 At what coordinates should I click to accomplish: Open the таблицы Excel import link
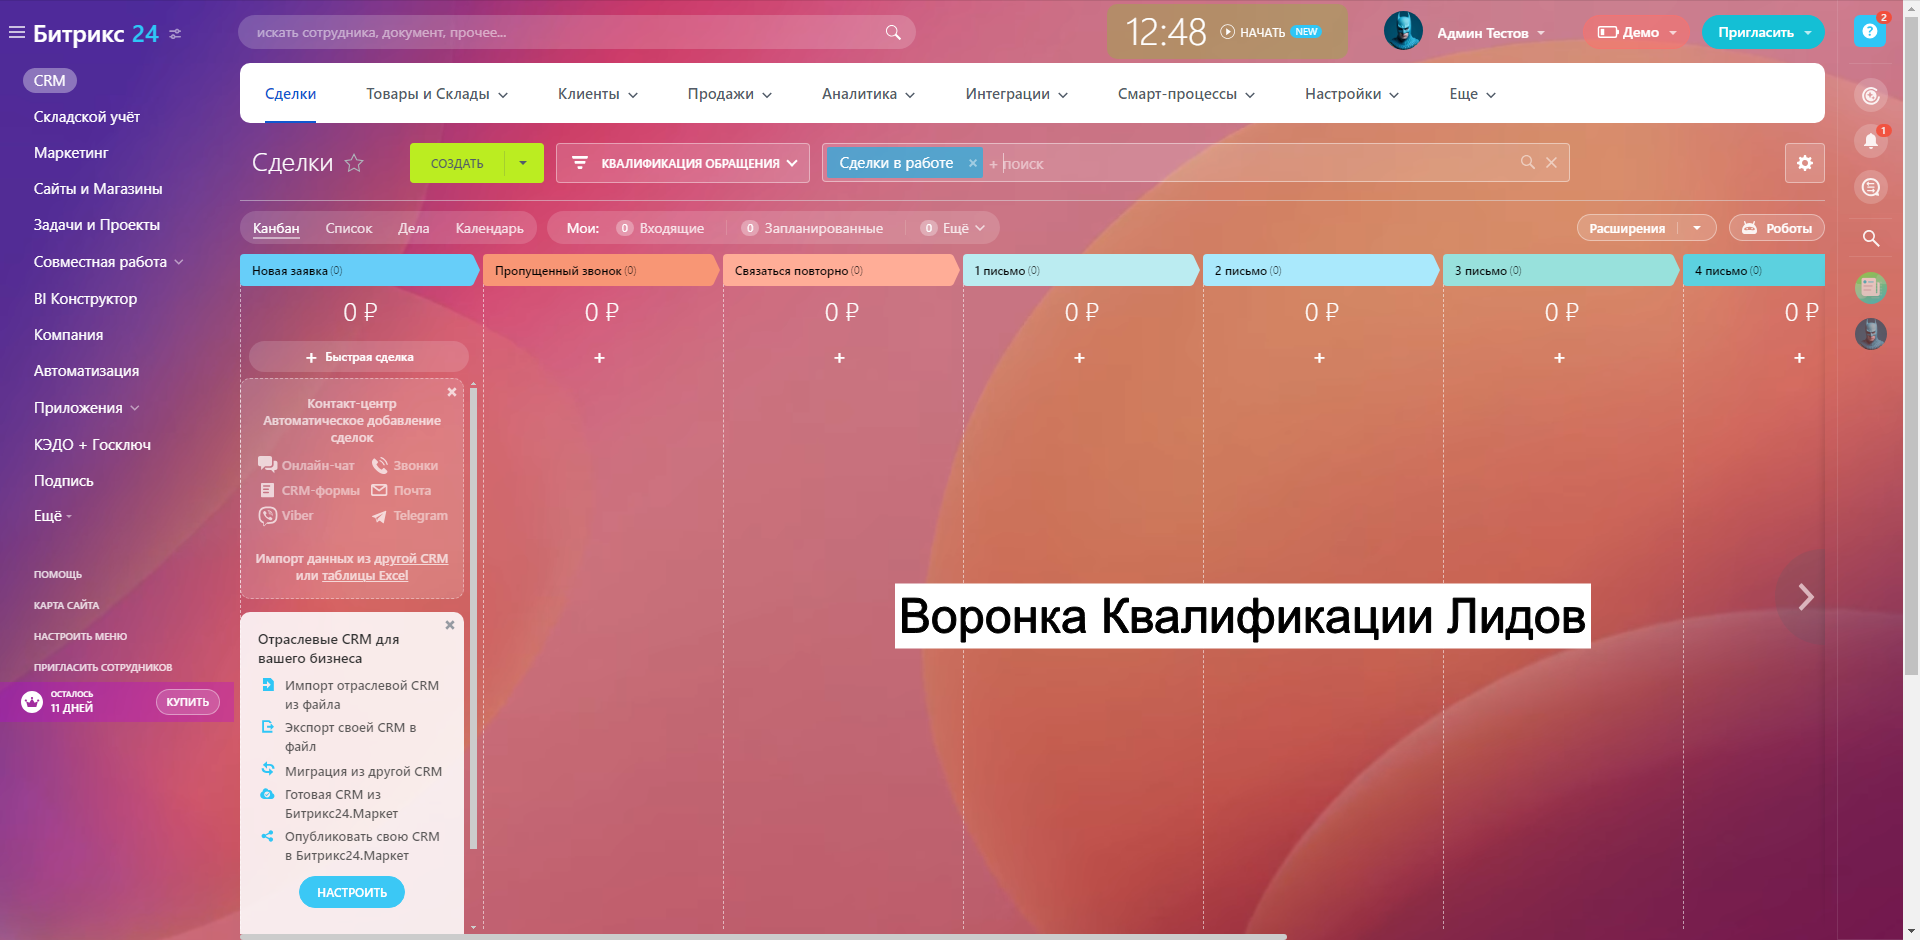(x=365, y=576)
